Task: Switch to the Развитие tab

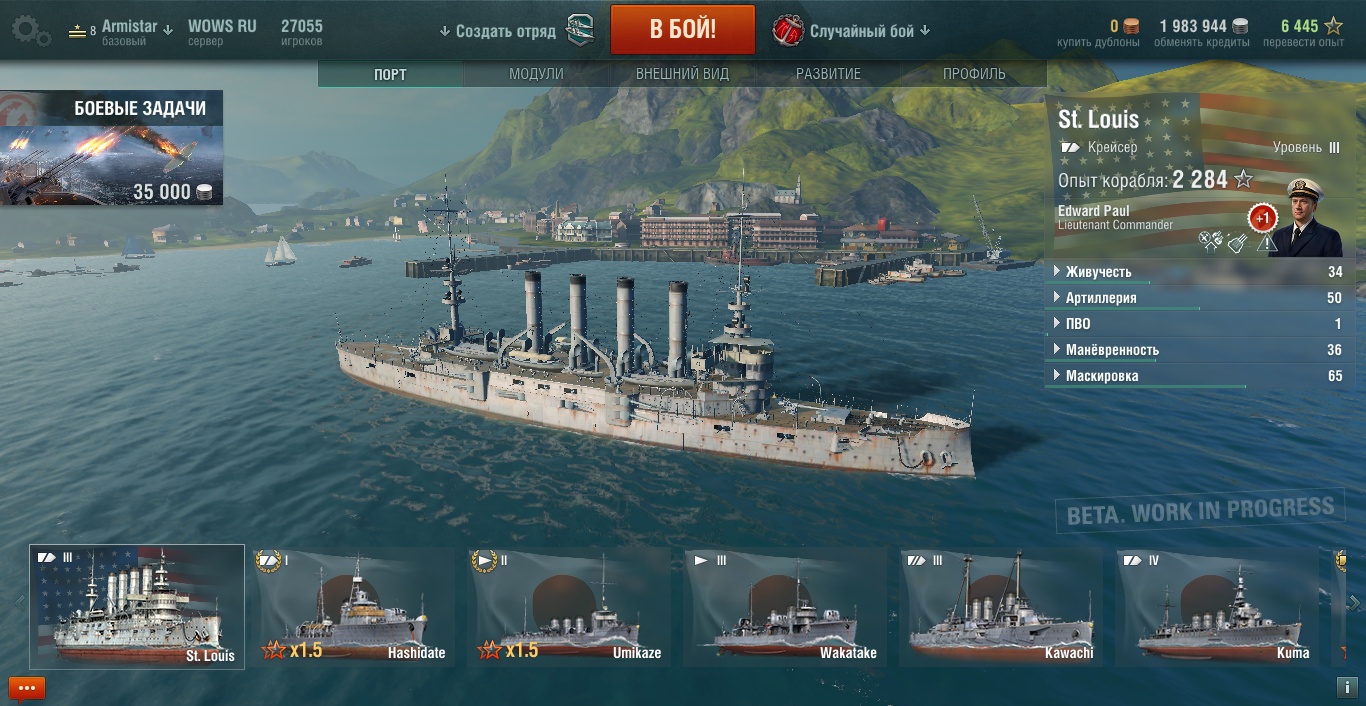Action: click(x=828, y=74)
